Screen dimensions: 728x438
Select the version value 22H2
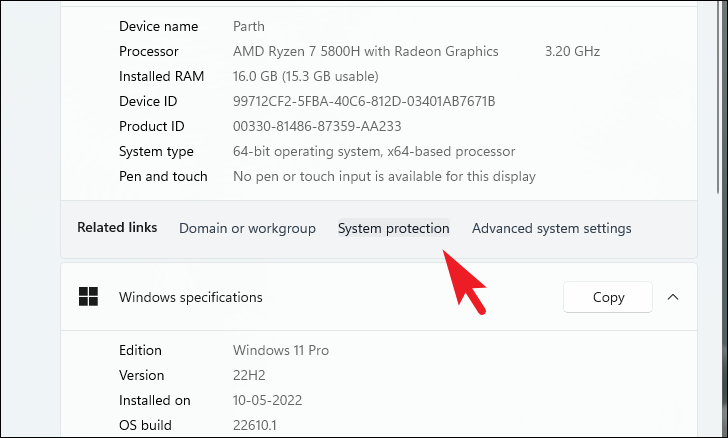coord(249,375)
